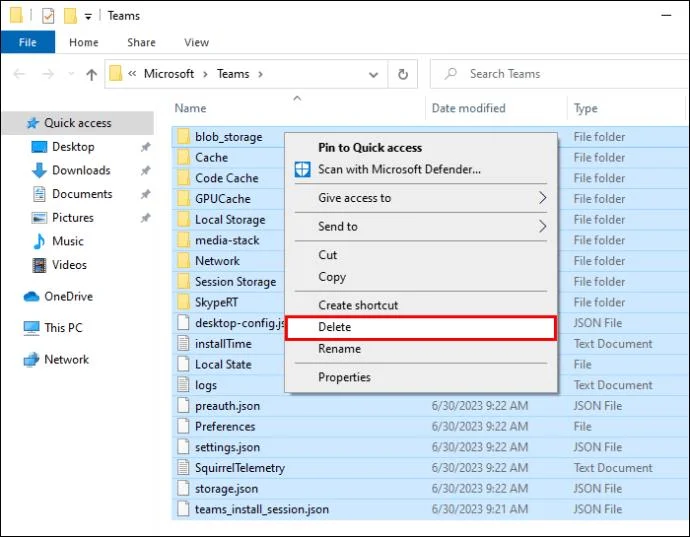Select Network in the navigation pane sidebar

pos(66,360)
